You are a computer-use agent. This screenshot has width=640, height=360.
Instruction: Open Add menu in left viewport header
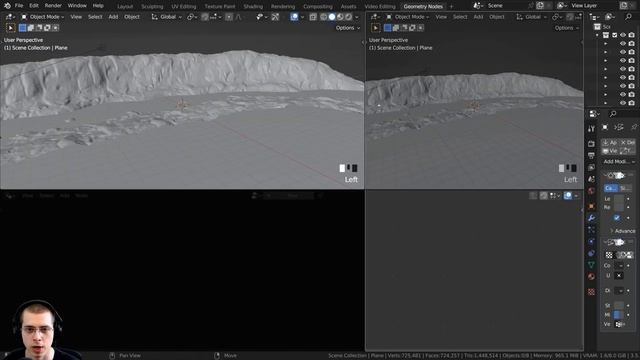point(113,17)
